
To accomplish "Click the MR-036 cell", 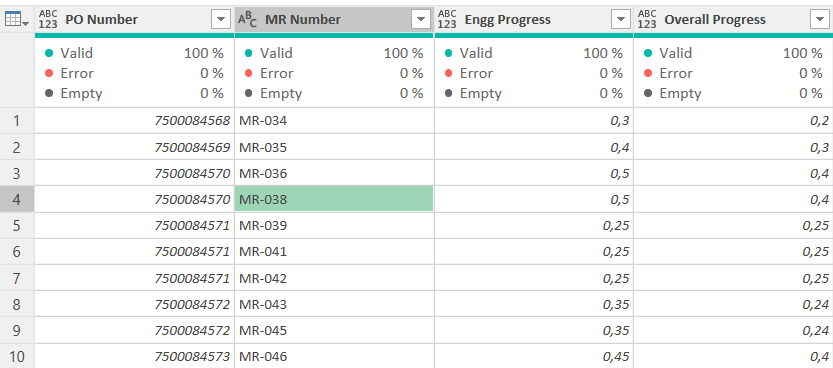I will (334, 173).
